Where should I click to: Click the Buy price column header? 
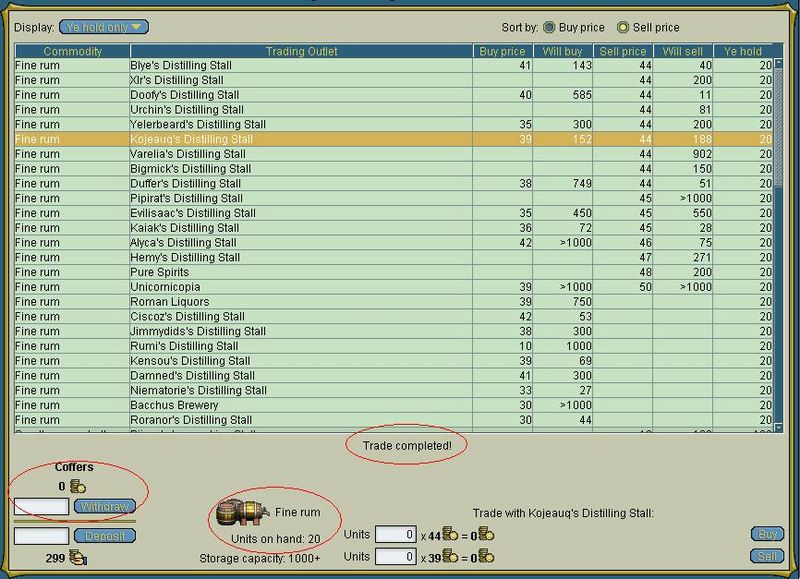click(x=503, y=51)
